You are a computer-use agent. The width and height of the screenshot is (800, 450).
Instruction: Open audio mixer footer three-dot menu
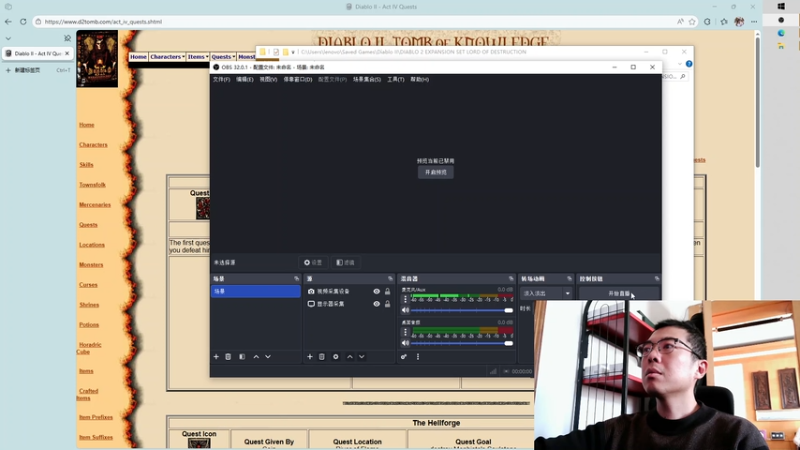(x=418, y=357)
